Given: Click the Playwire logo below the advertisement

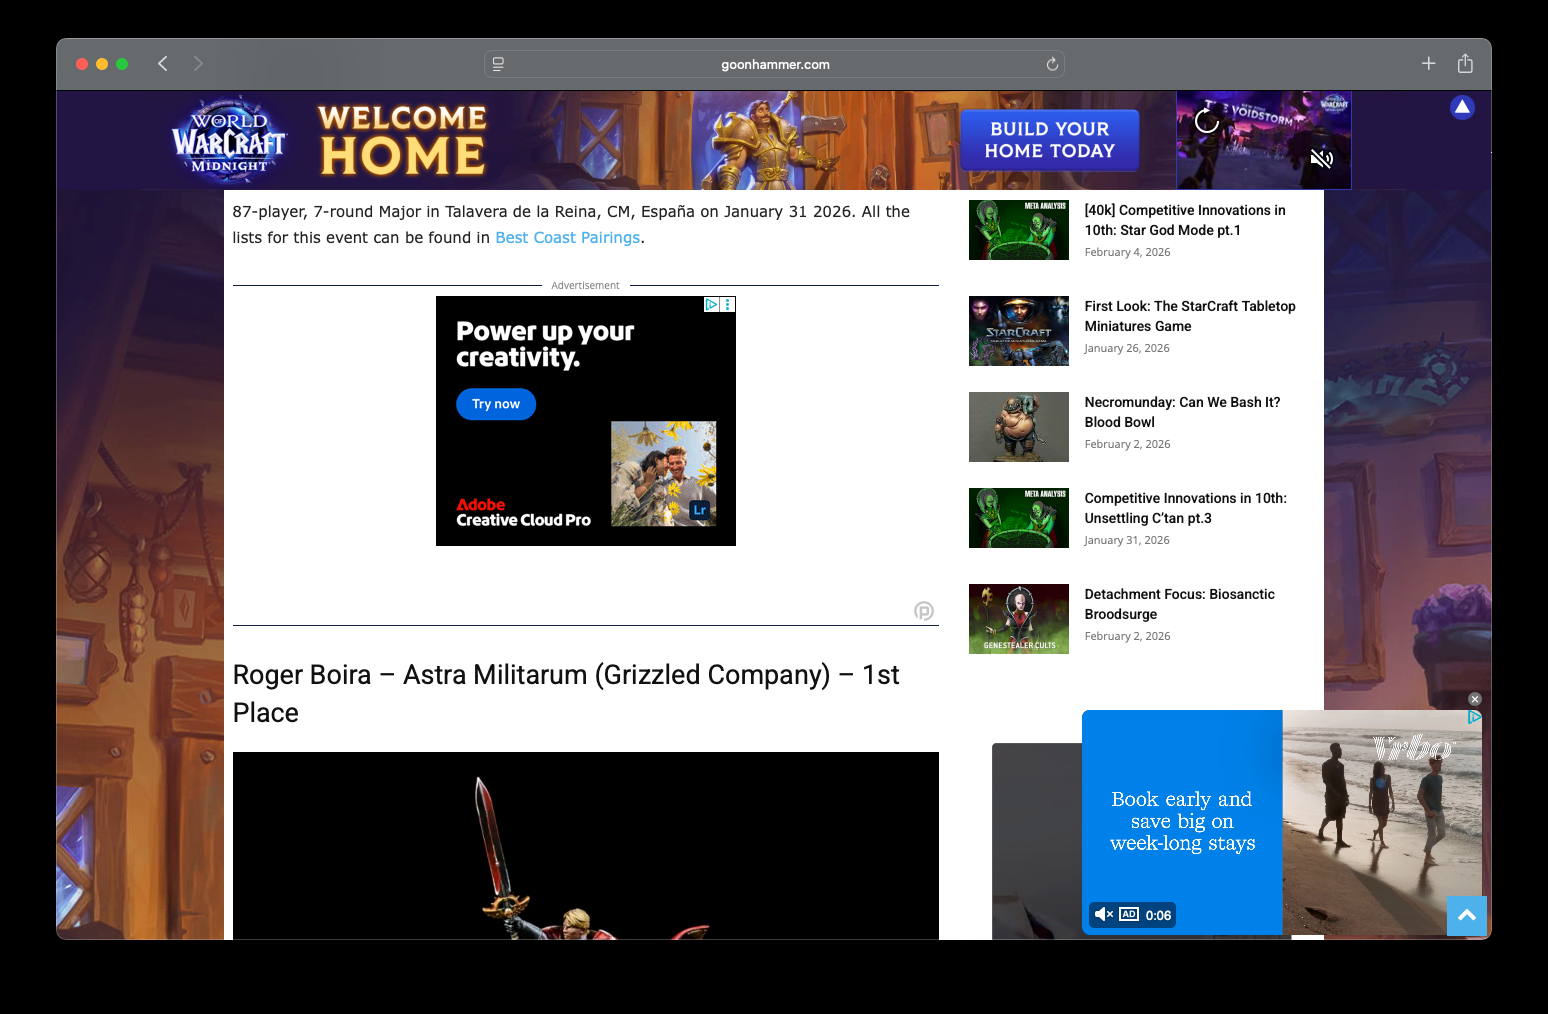Looking at the screenshot, I should [x=924, y=611].
